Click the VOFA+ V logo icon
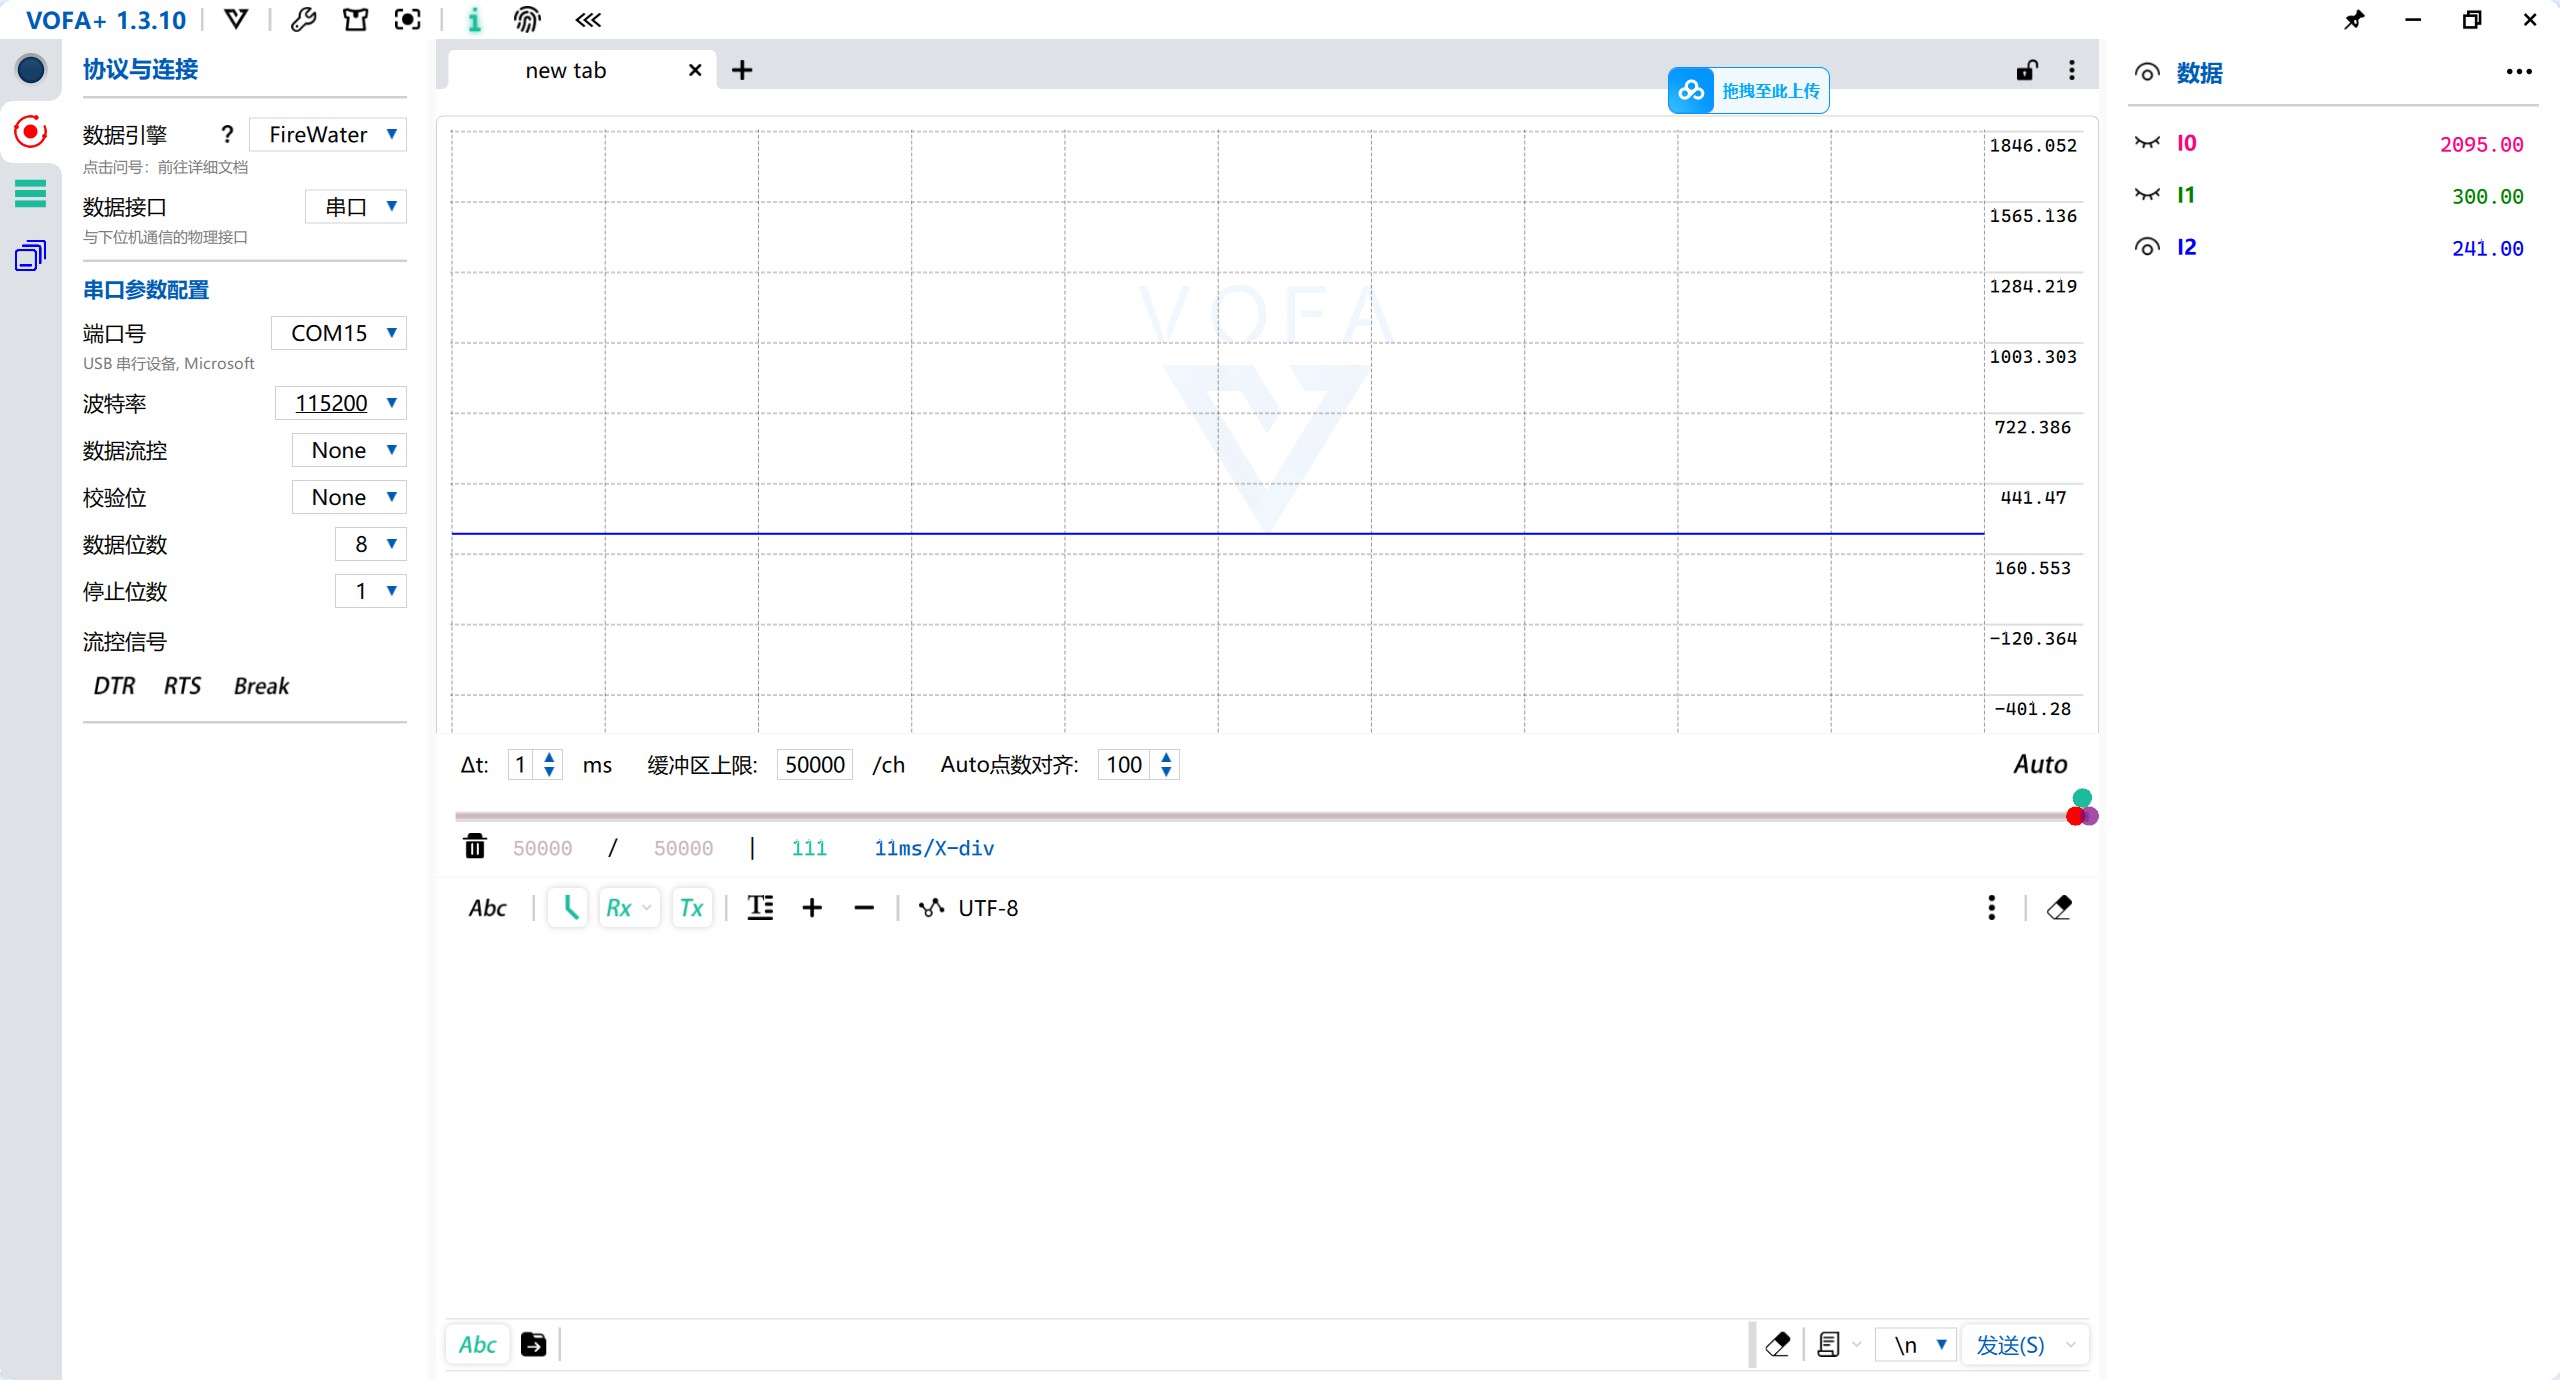Image resolution: width=2560 pixels, height=1380 pixels. tap(236, 20)
